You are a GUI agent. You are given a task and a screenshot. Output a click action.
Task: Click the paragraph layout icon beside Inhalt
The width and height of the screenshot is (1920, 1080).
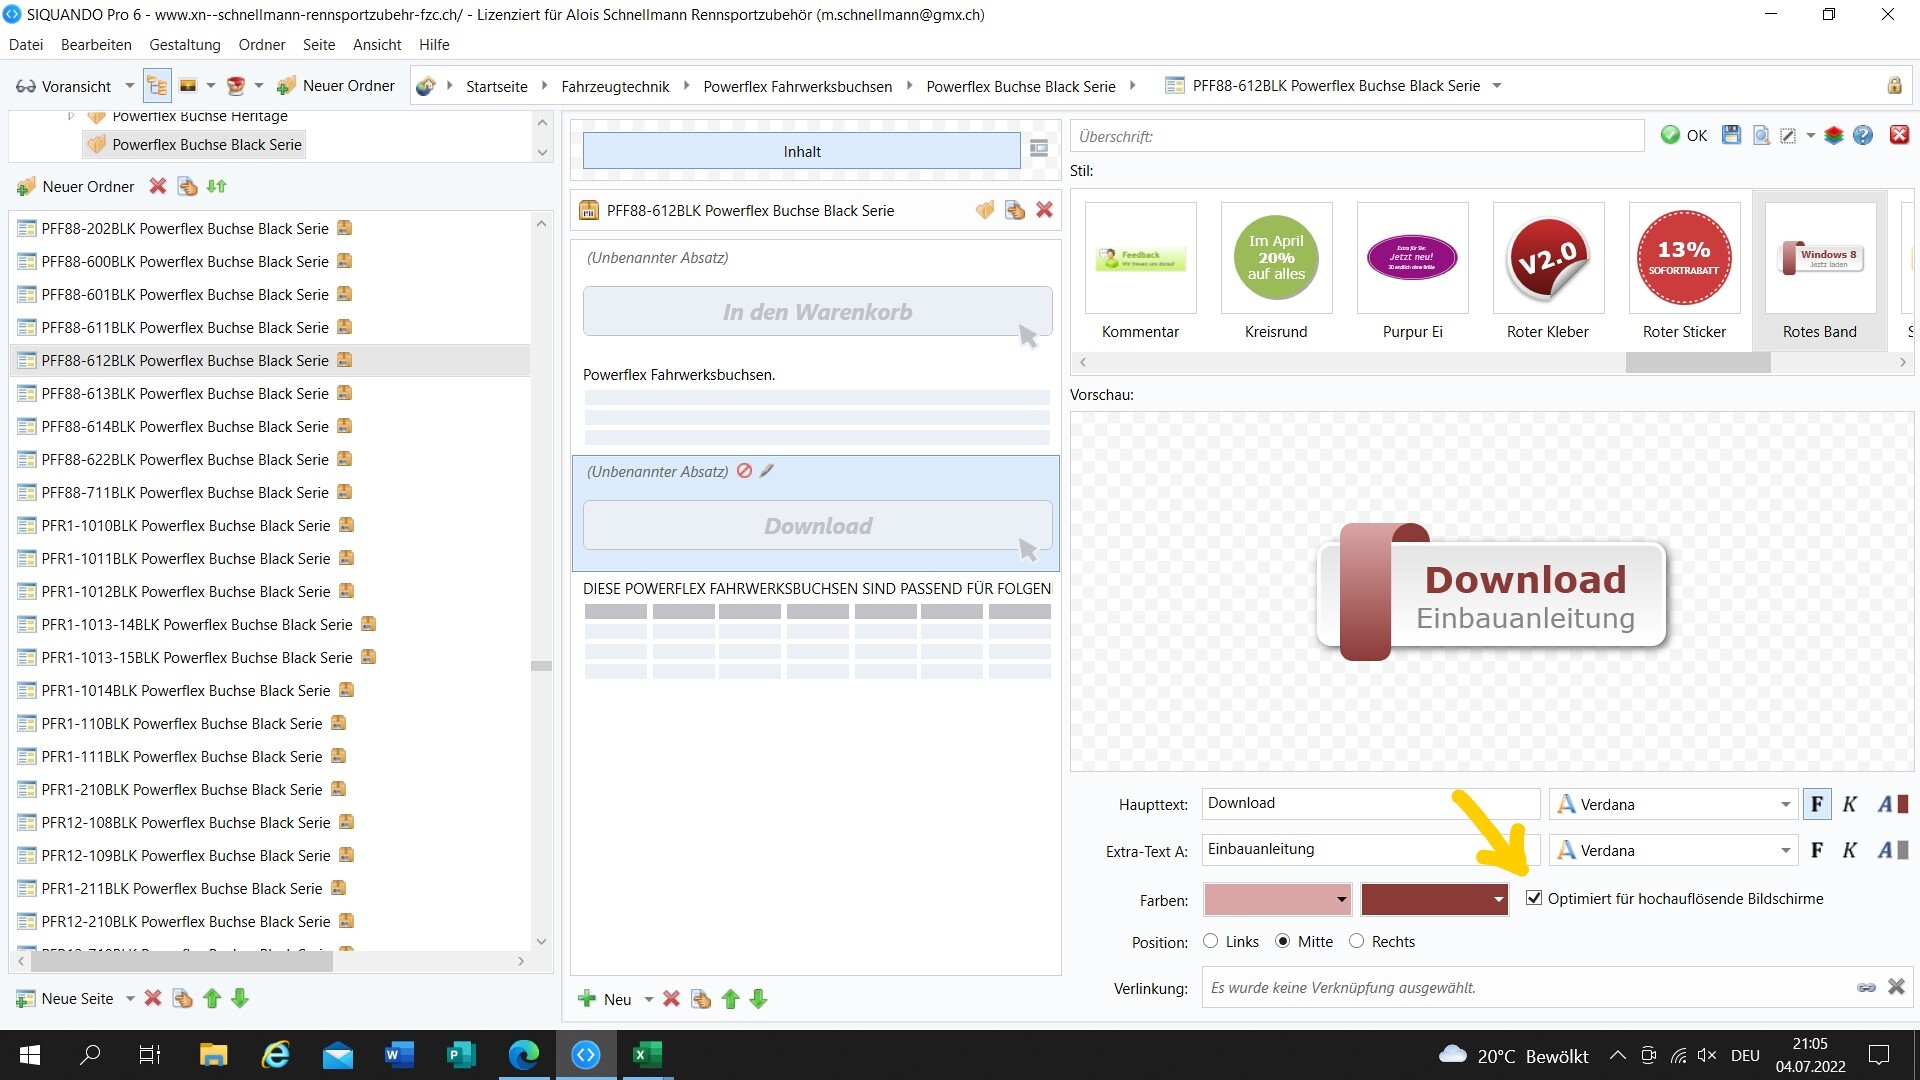click(1039, 149)
